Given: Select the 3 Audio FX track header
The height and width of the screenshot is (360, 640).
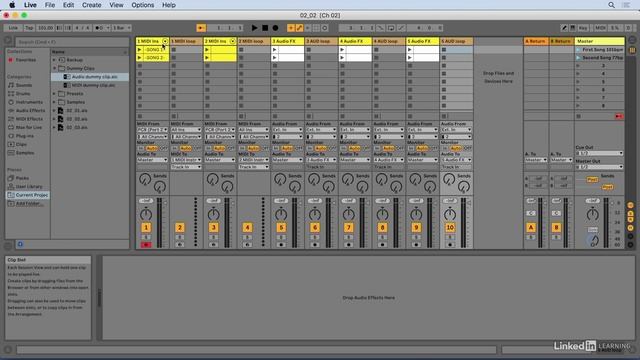Looking at the screenshot, I should (x=287, y=41).
